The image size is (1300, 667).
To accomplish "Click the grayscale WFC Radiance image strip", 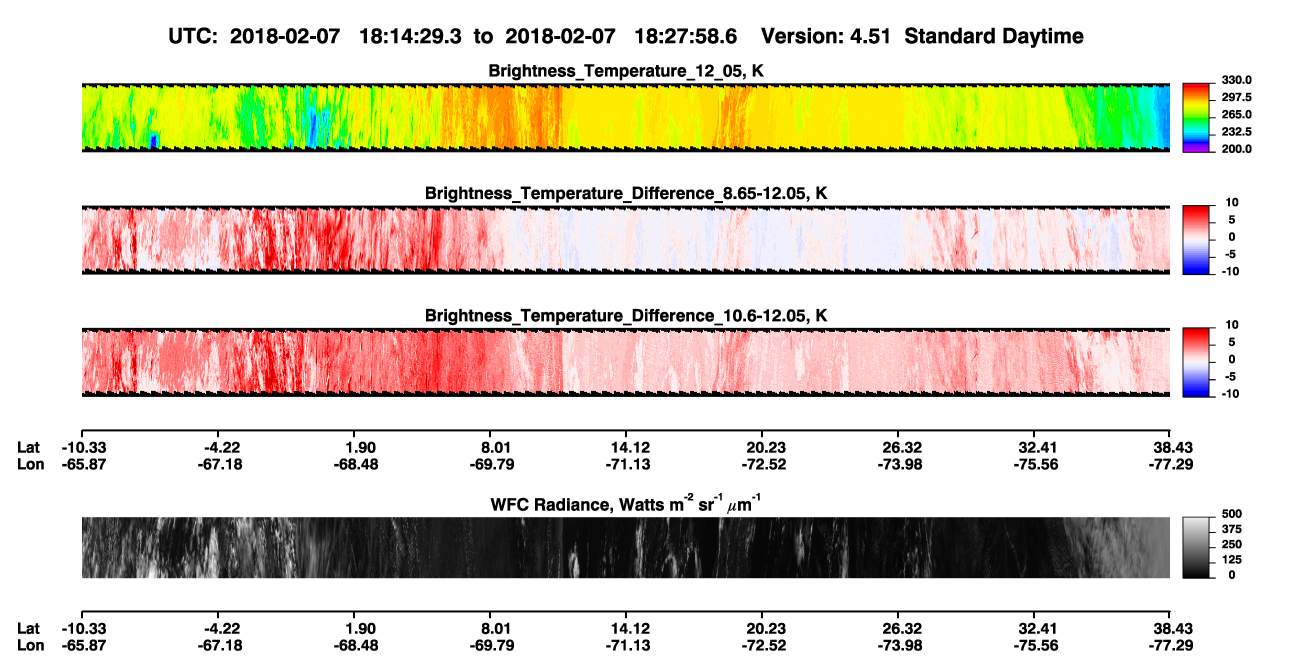I will [x=625, y=547].
